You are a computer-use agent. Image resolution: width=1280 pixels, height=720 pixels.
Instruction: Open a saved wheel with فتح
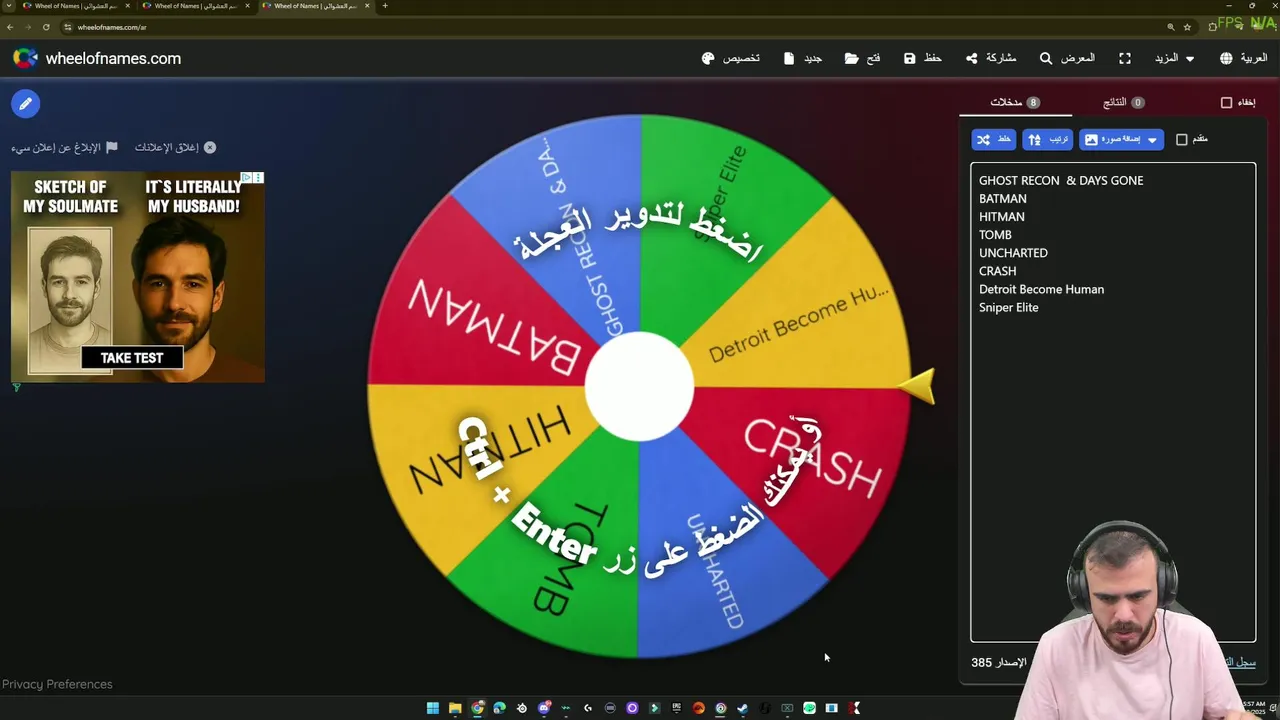click(862, 58)
